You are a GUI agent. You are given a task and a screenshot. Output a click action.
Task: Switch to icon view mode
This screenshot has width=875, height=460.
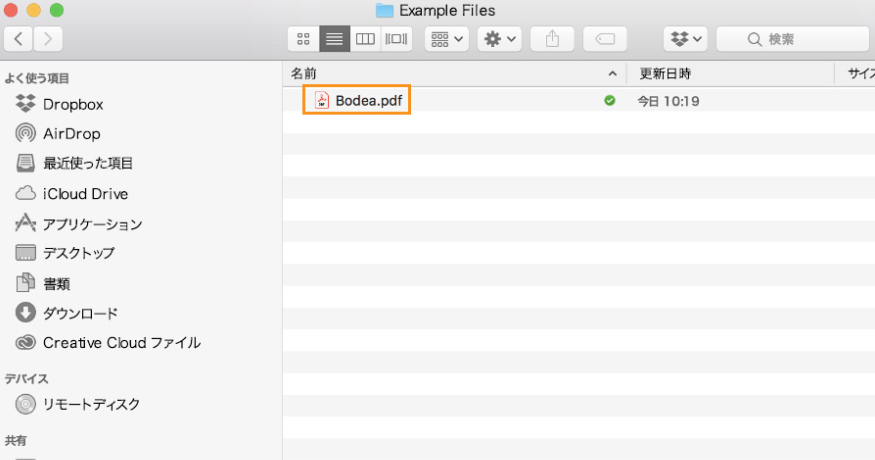pos(304,39)
